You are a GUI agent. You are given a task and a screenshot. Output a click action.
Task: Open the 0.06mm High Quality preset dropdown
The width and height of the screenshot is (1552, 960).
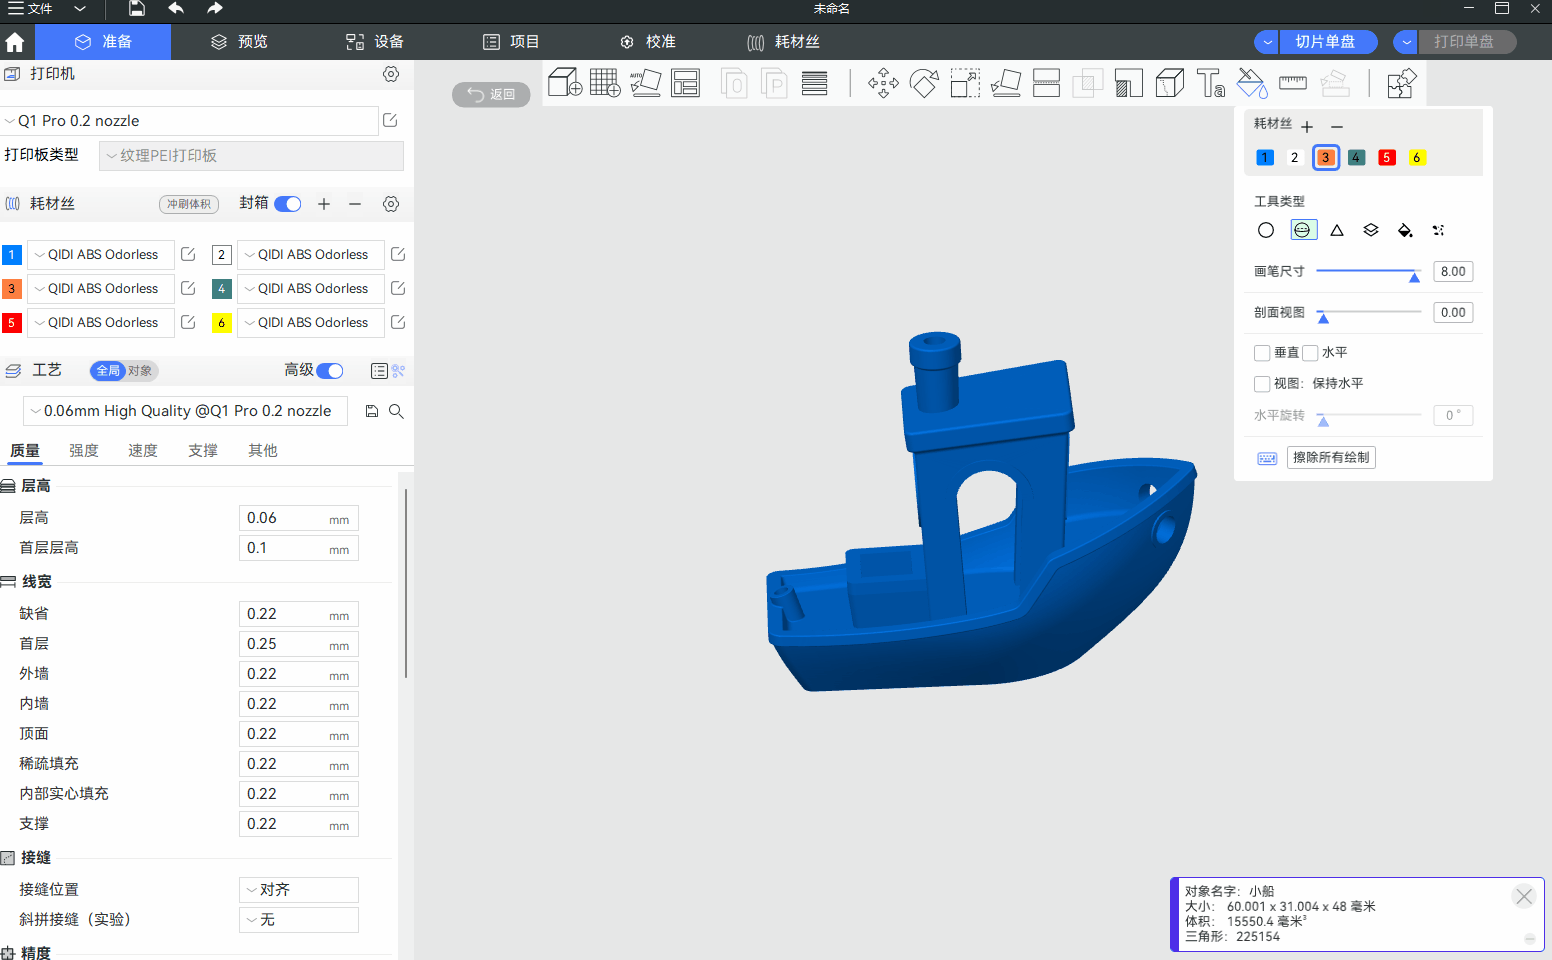[x=186, y=411]
